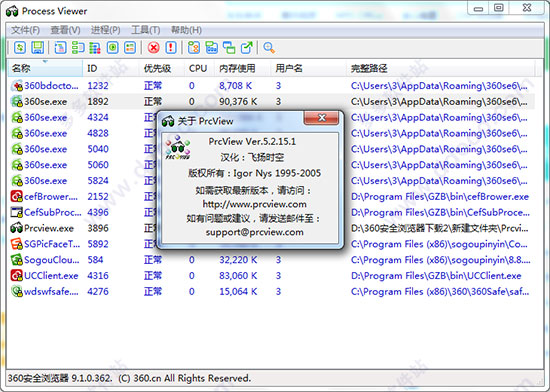Click the 360Safe path for wdswfsafe
550x392 pixels.
coord(440,291)
